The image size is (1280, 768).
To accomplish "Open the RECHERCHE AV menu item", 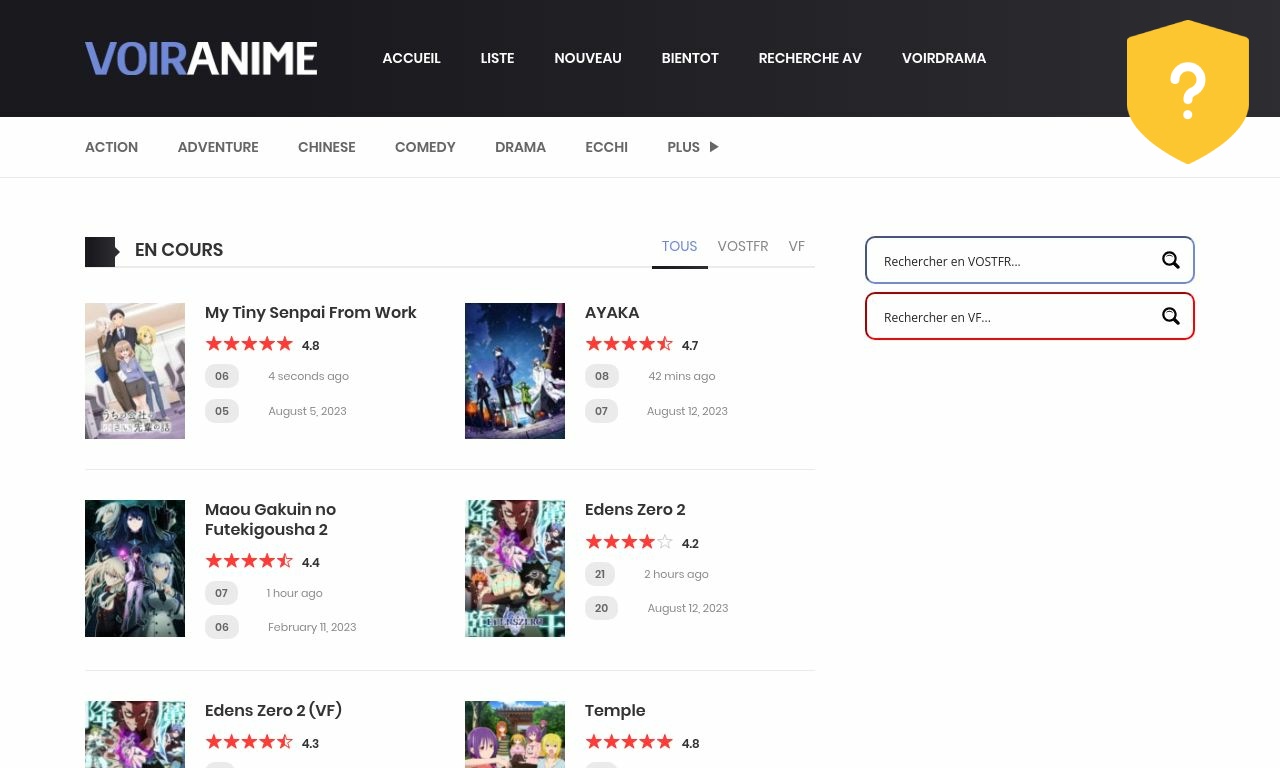I will [810, 58].
